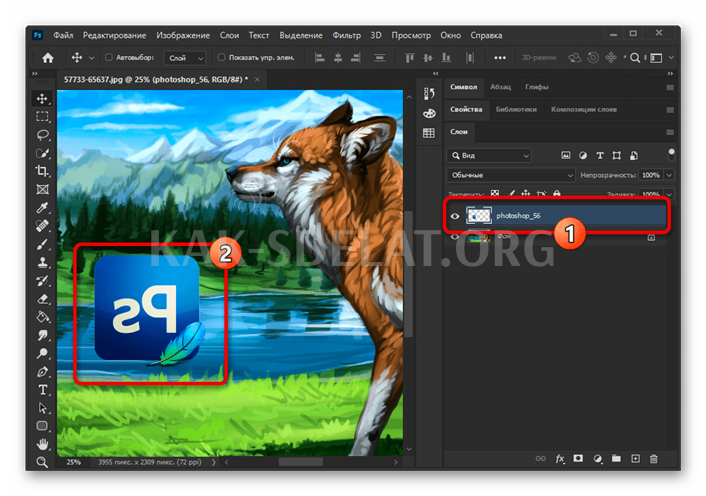706x496 pixels.
Task: Select the Rectangular Marquee tool
Action: 42,117
